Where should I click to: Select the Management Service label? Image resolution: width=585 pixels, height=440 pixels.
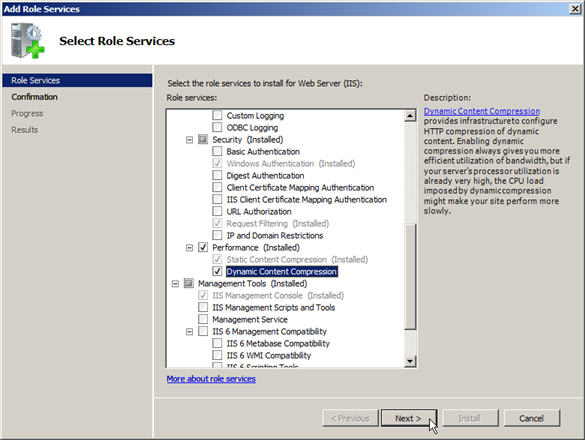(x=250, y=319)
